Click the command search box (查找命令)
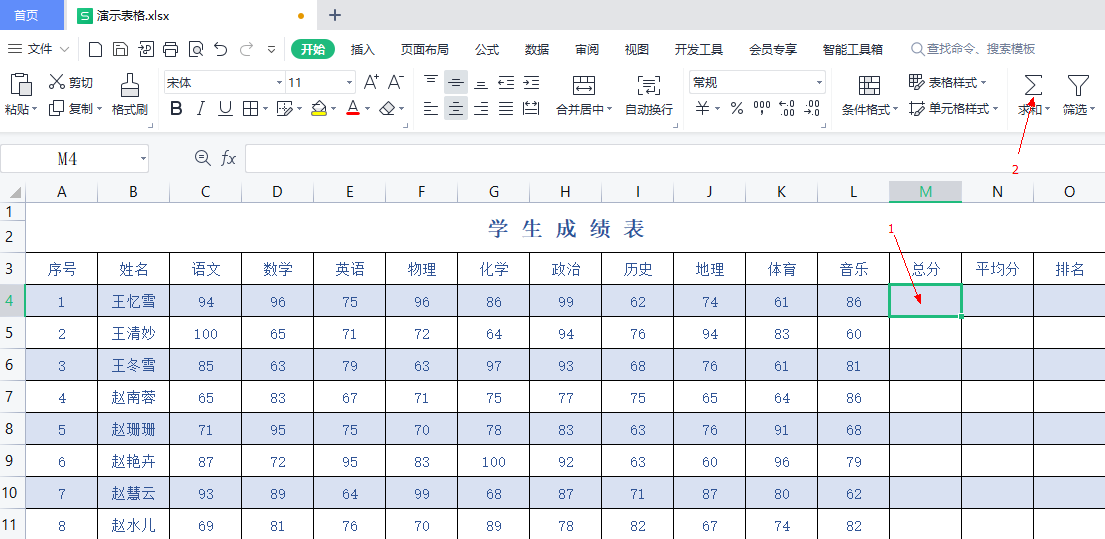1105x539 pixels. [973, 49]
